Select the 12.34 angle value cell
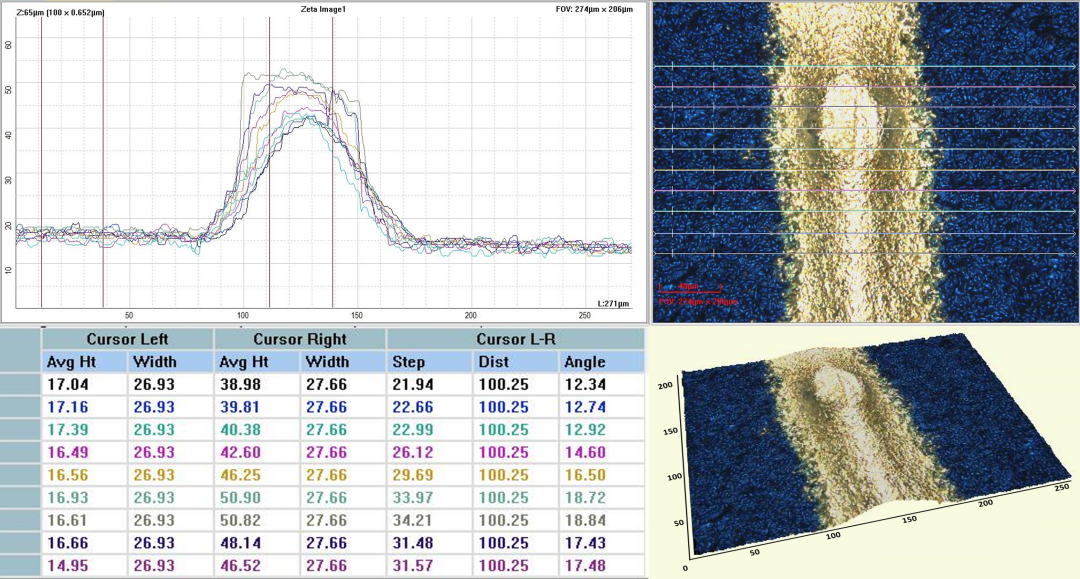Viewport: 1080px width, 579px height. (x=601, y=384)
